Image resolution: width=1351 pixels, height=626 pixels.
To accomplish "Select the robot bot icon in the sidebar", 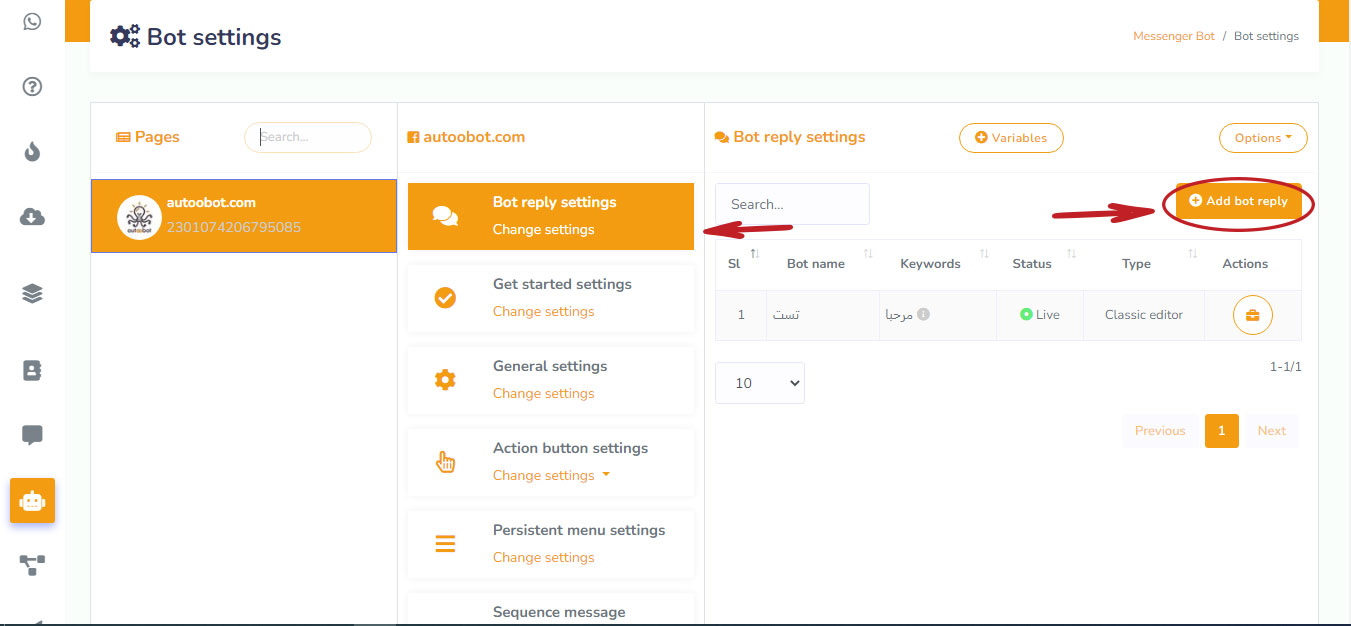I will (x=32, y=501).
